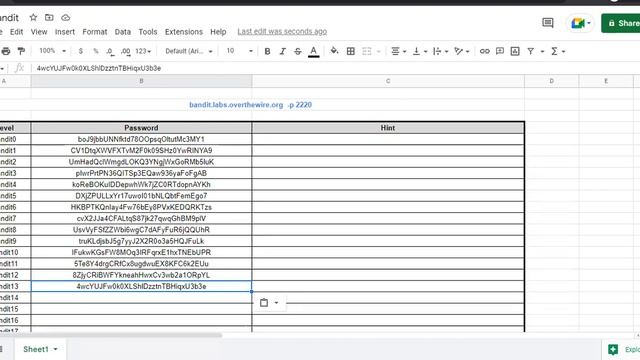This screenshot has height=360, width=640.
Task: Create a filter
Action: click(x=531, y=51)
